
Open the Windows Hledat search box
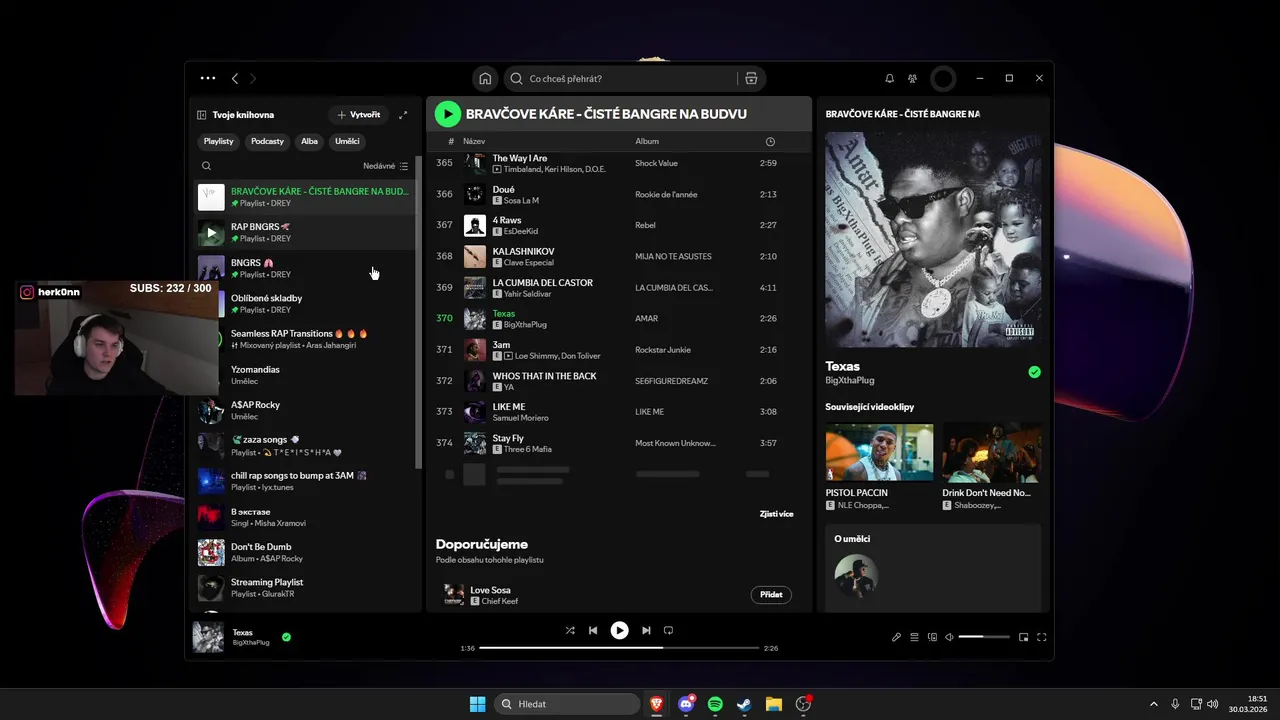(x=566, y=704)
